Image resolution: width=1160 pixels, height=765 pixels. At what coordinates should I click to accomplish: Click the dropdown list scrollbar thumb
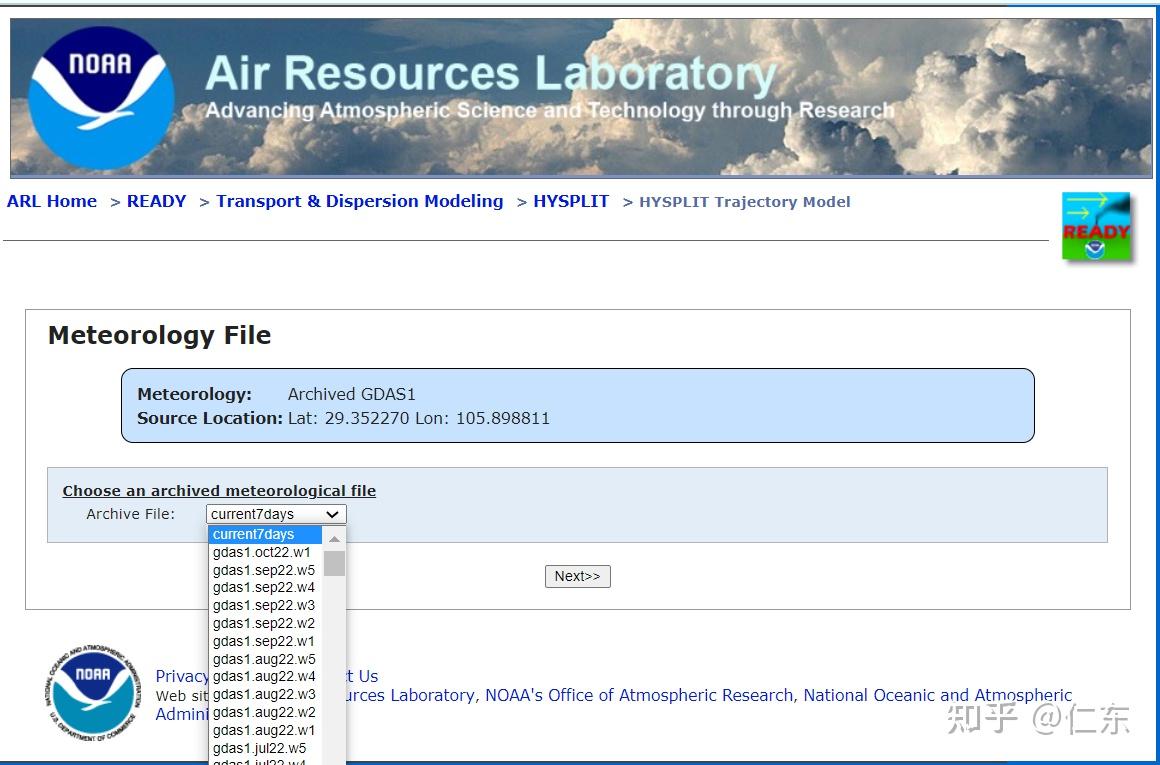pyautogui.click(x=334, y=563)
